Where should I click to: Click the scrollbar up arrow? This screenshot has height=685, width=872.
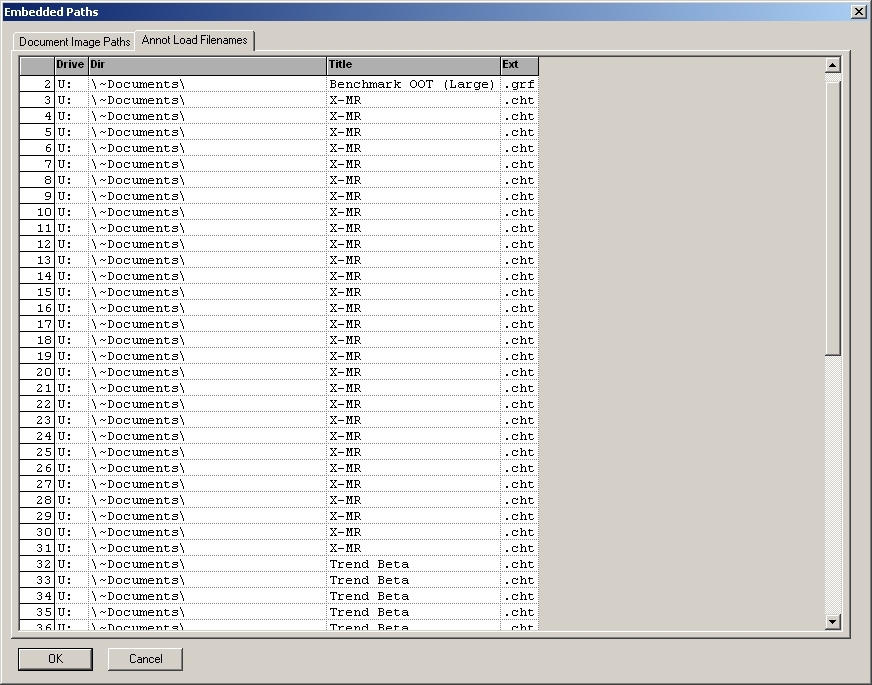pos(832,66)
